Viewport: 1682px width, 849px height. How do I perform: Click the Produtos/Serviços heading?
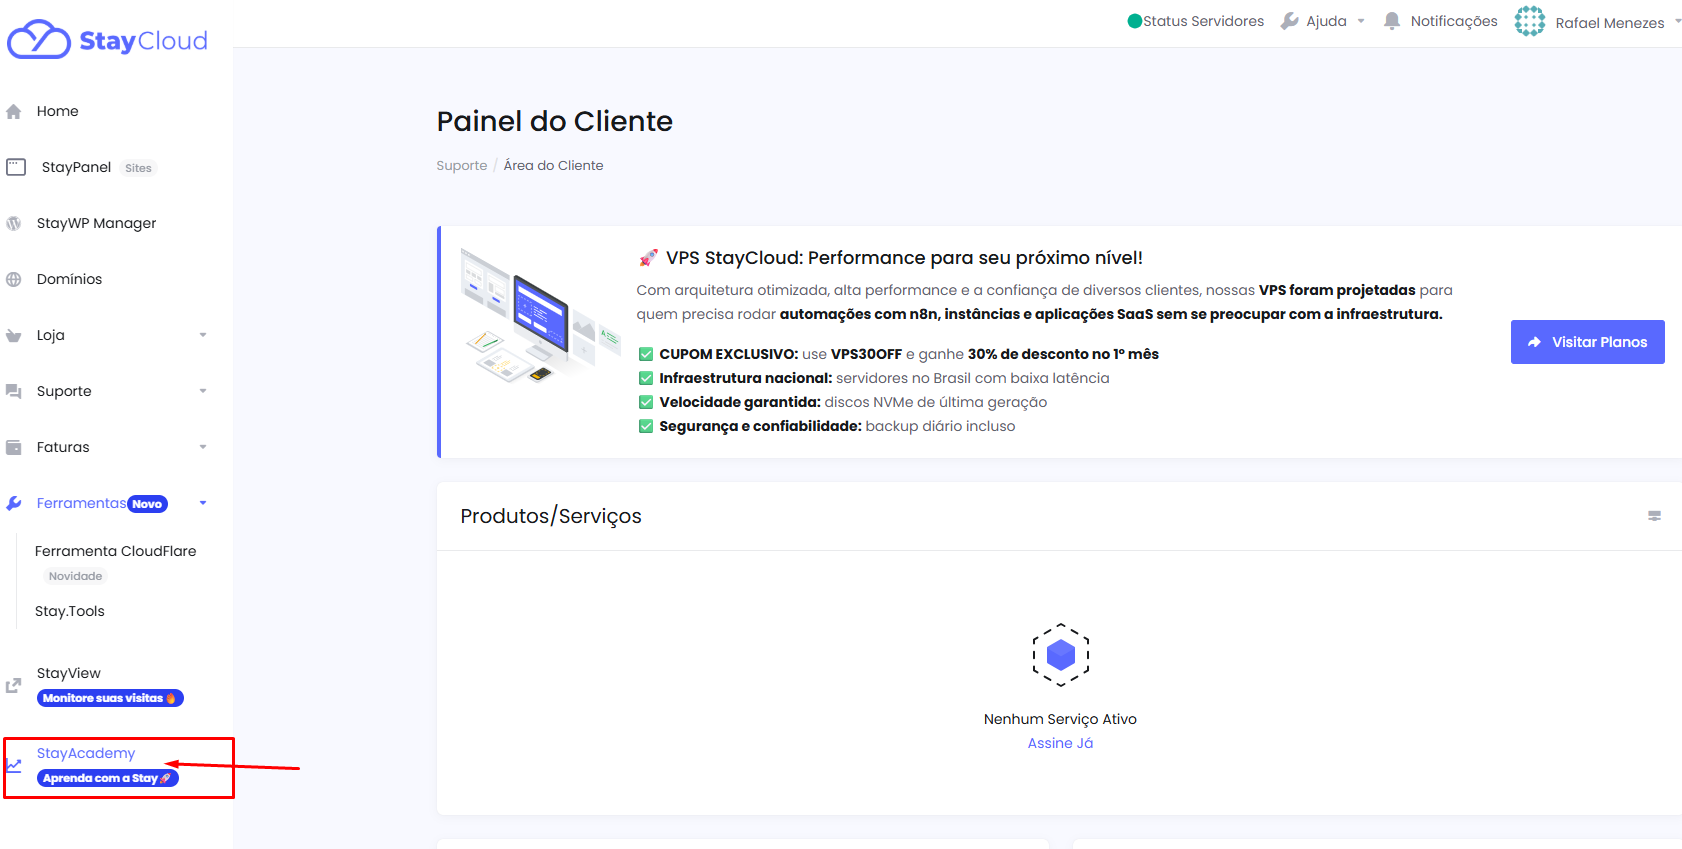click(x=551, y=516)
